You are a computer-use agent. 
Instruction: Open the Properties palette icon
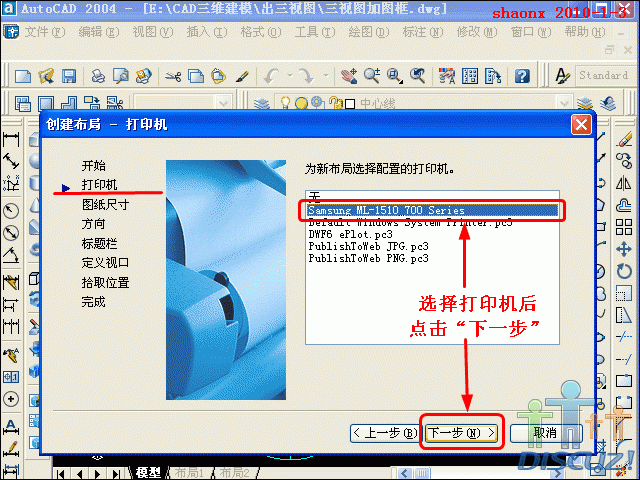tap(447, 76)
